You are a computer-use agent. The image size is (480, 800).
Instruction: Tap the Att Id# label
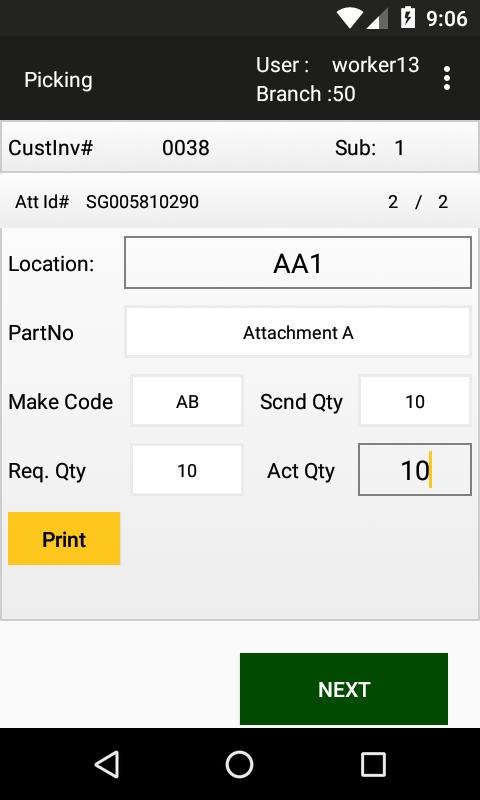[x=42, y=202]
